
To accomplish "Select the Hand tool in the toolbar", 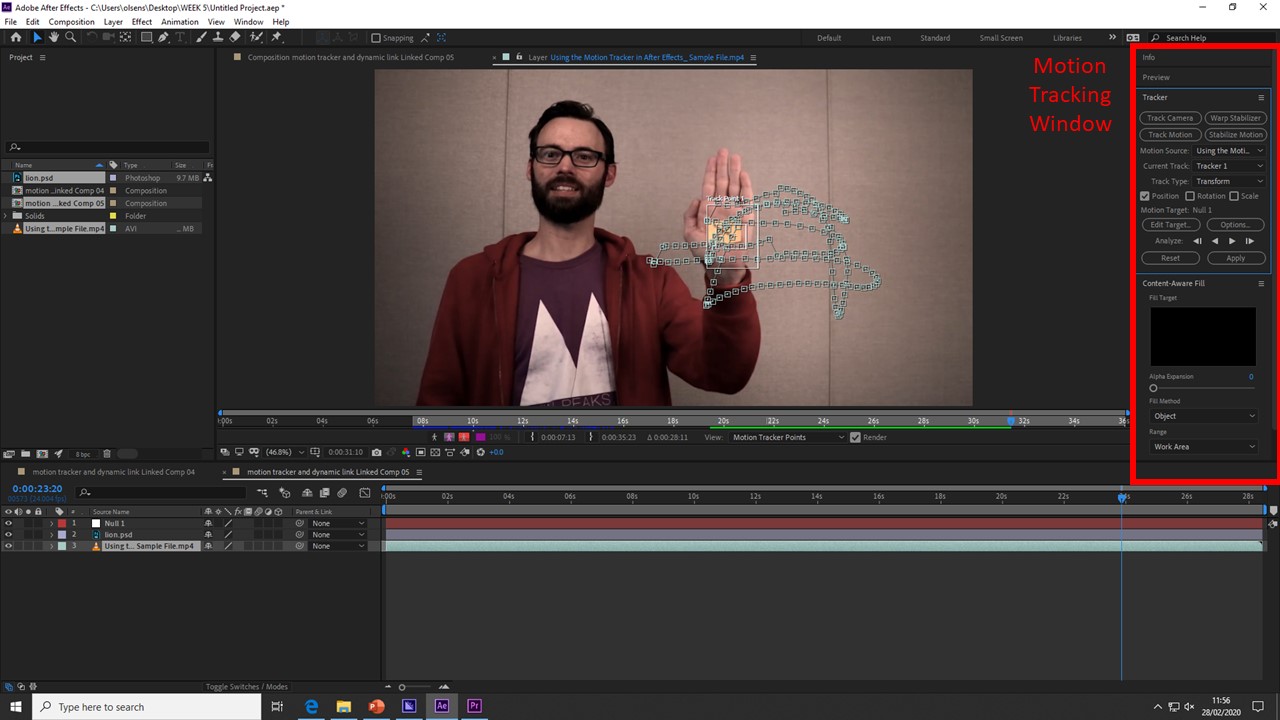I will 53,37.
